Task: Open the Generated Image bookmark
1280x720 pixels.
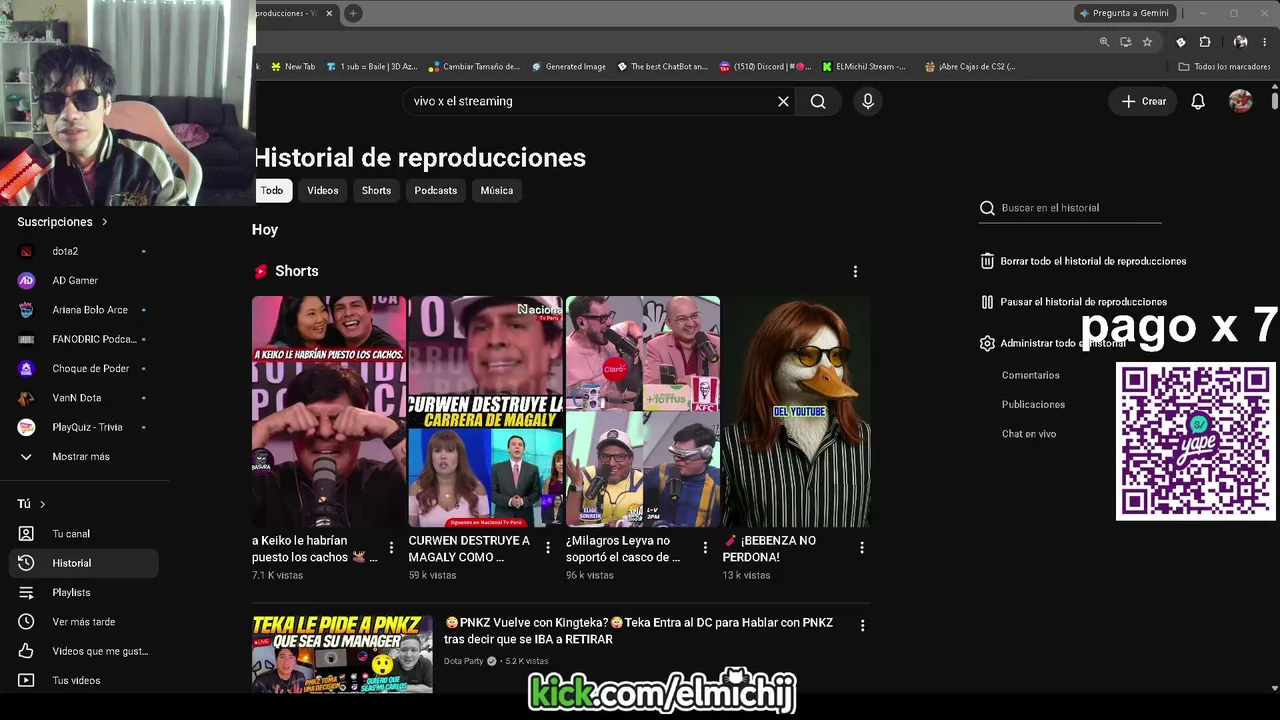Action: (568, 67)
